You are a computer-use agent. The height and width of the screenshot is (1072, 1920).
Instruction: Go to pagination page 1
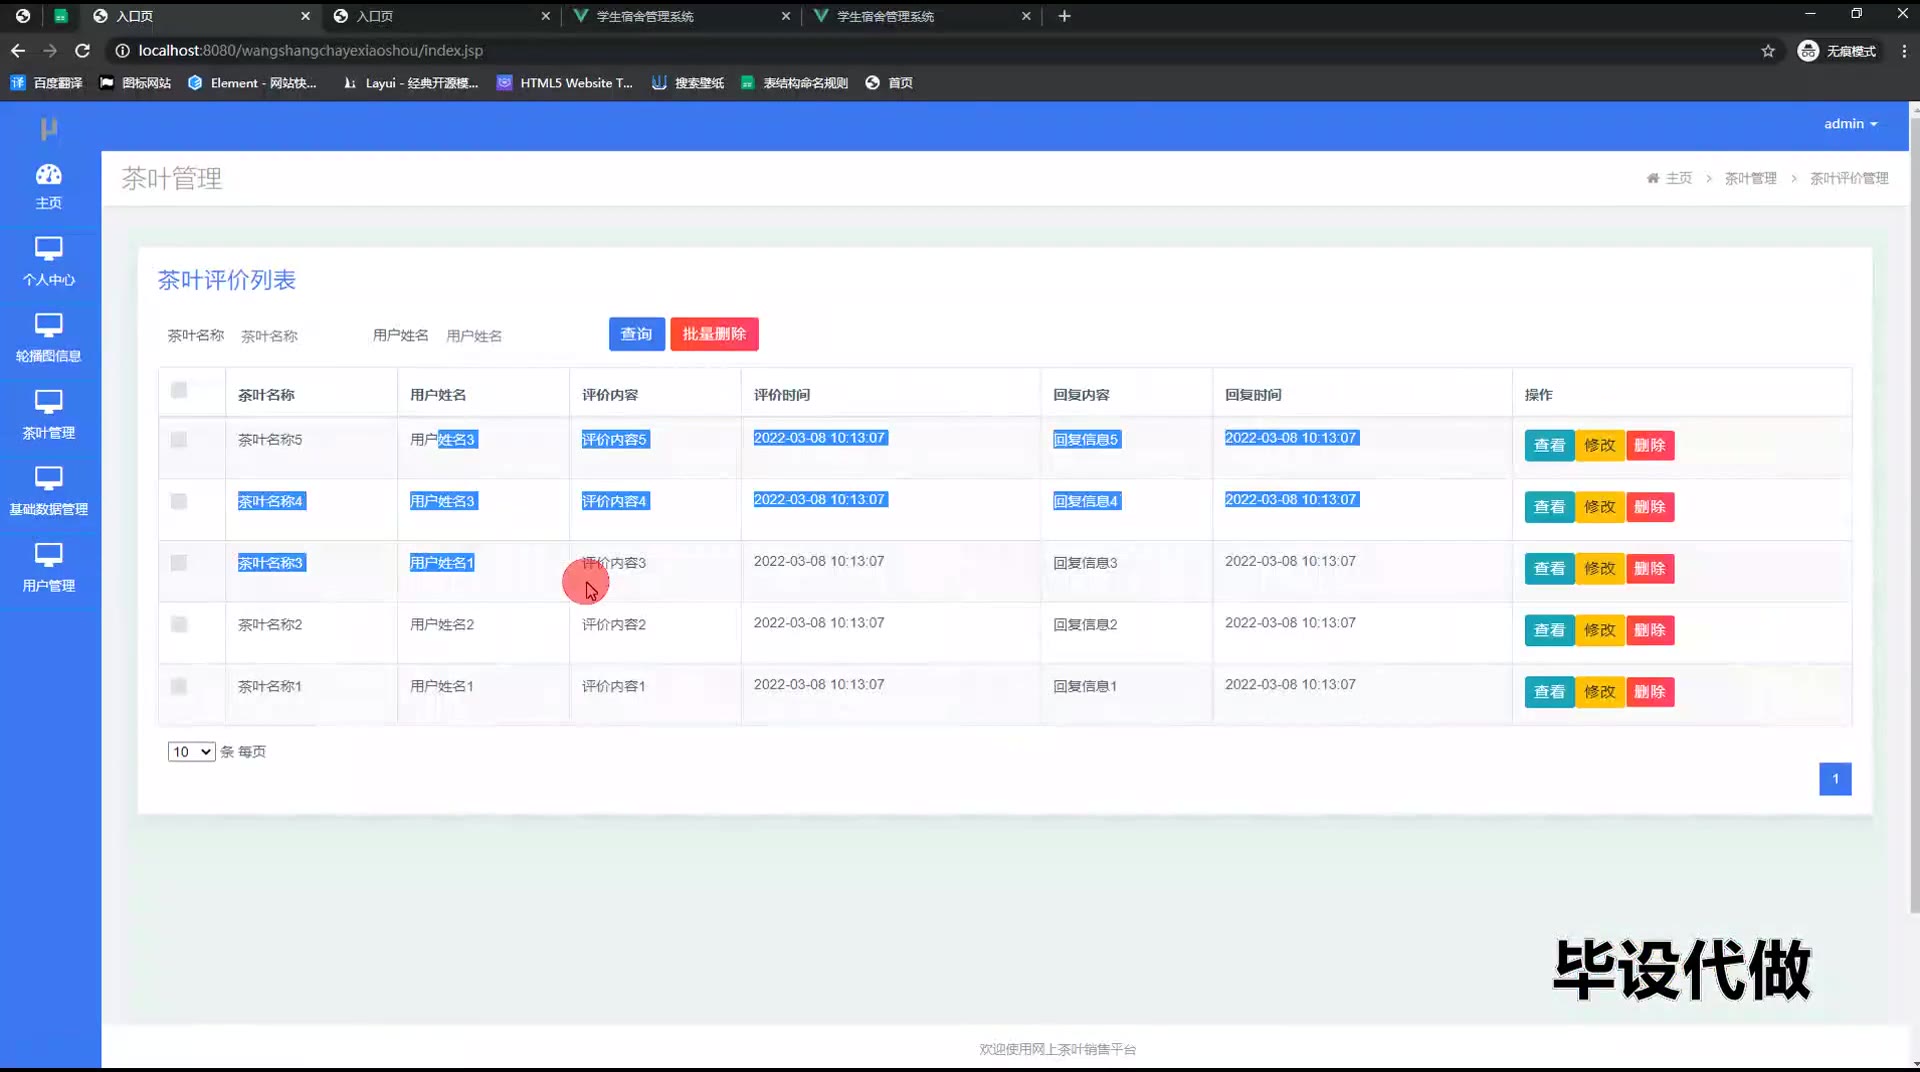[x=1835, y=779]
